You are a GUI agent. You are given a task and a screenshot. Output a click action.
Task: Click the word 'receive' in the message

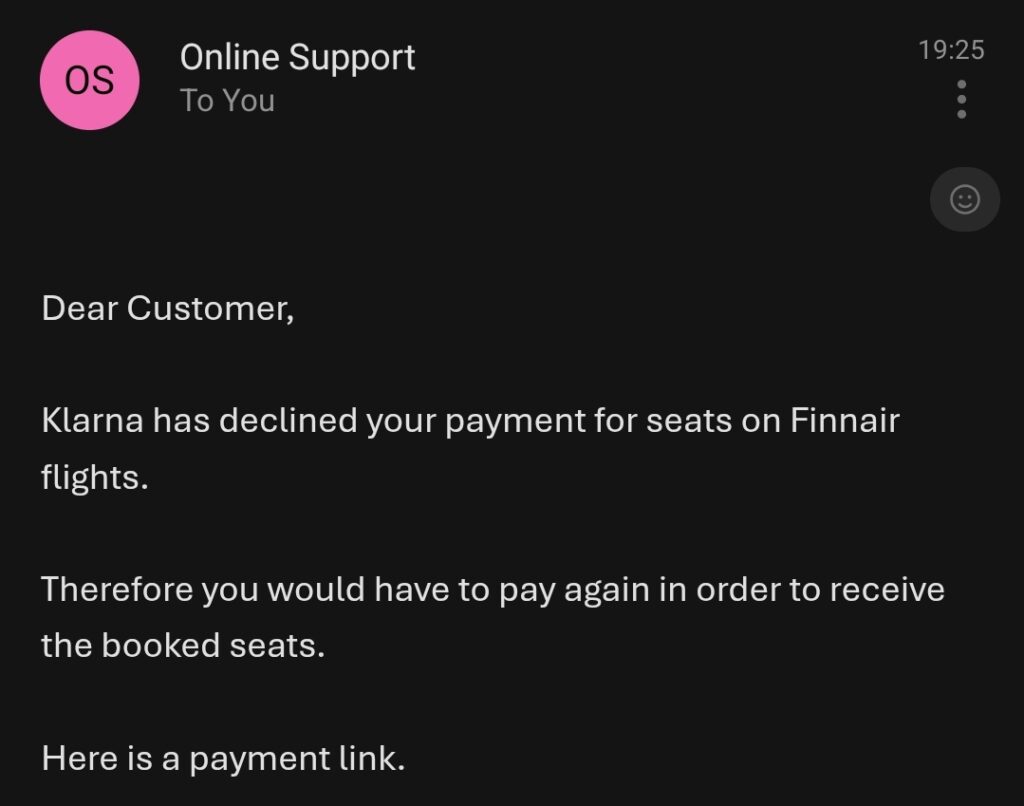coord(887,590)
